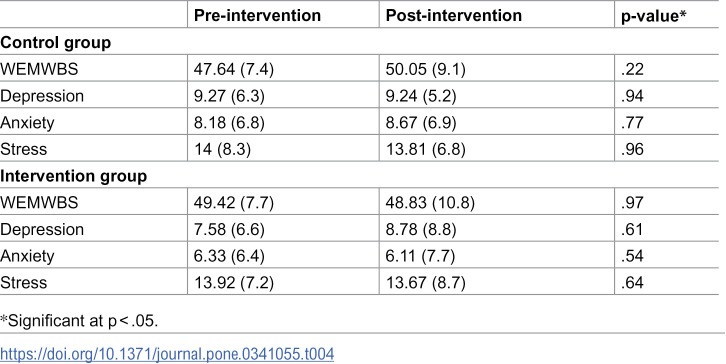The image size is (726, 364).
Task: Click the Control group Anxiety p-value .77
Action: (x=632, y=123)
